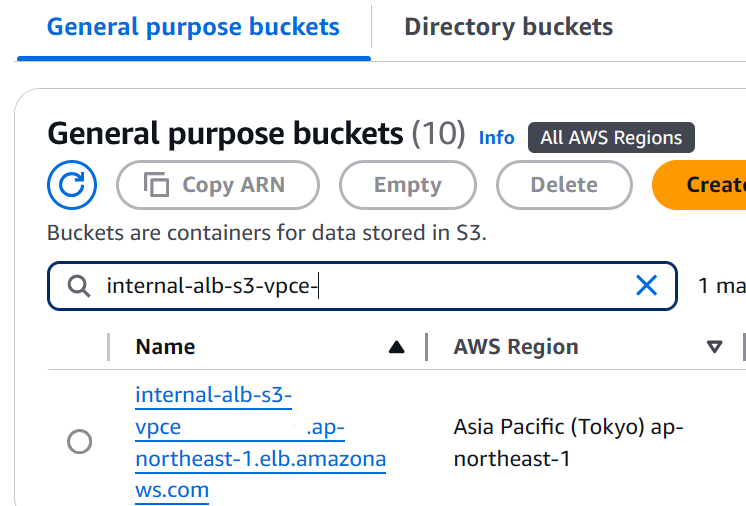Click the All AWS Regions badge
This screenshot has width=746, height=506.
pyautogui.click(x=611, y=138)
